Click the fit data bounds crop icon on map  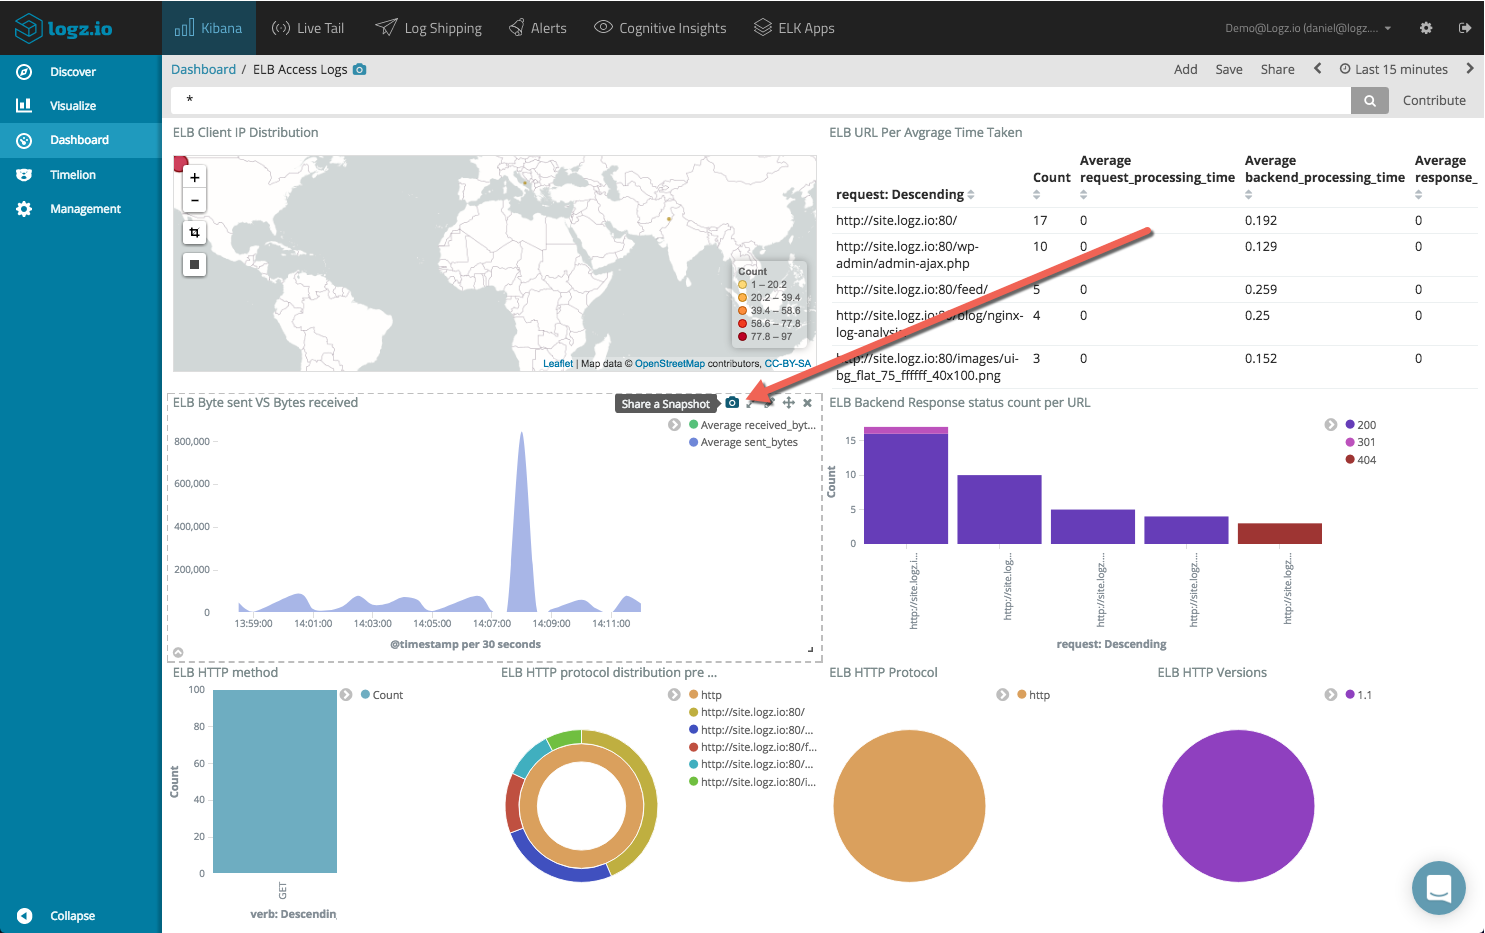click(x=195, y=232)
